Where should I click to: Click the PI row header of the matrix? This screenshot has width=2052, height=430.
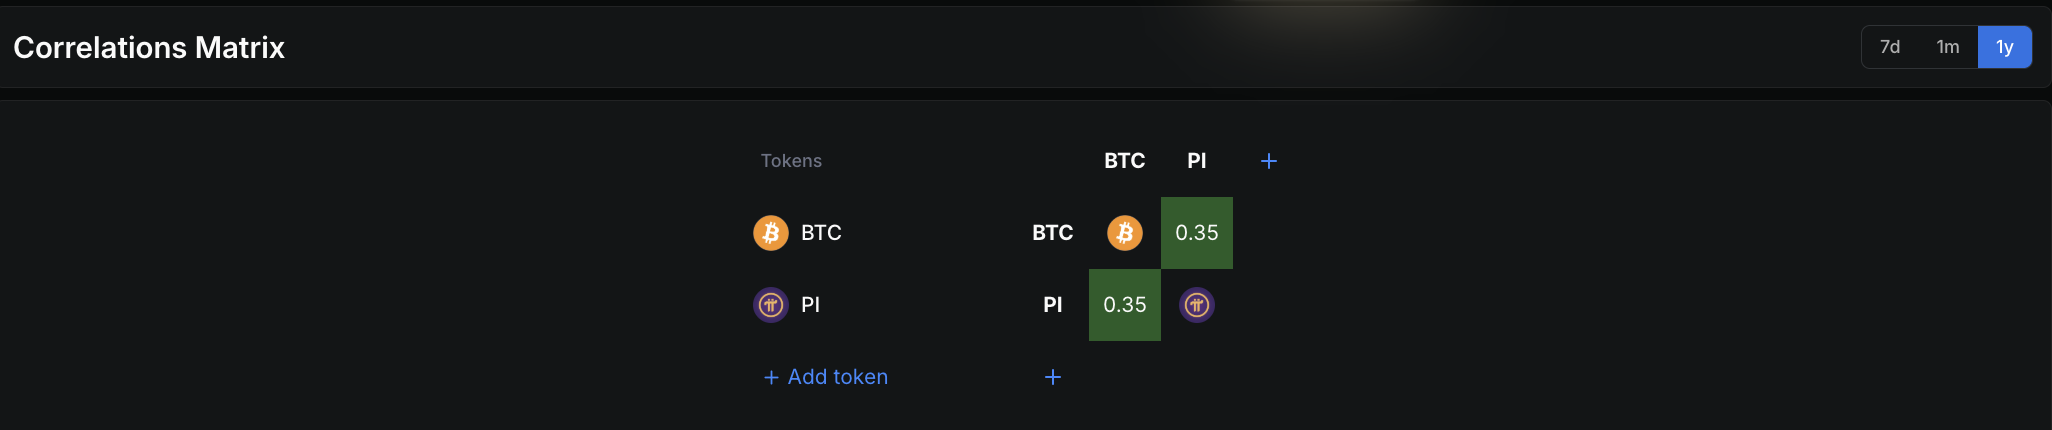tap(1052, 305)
